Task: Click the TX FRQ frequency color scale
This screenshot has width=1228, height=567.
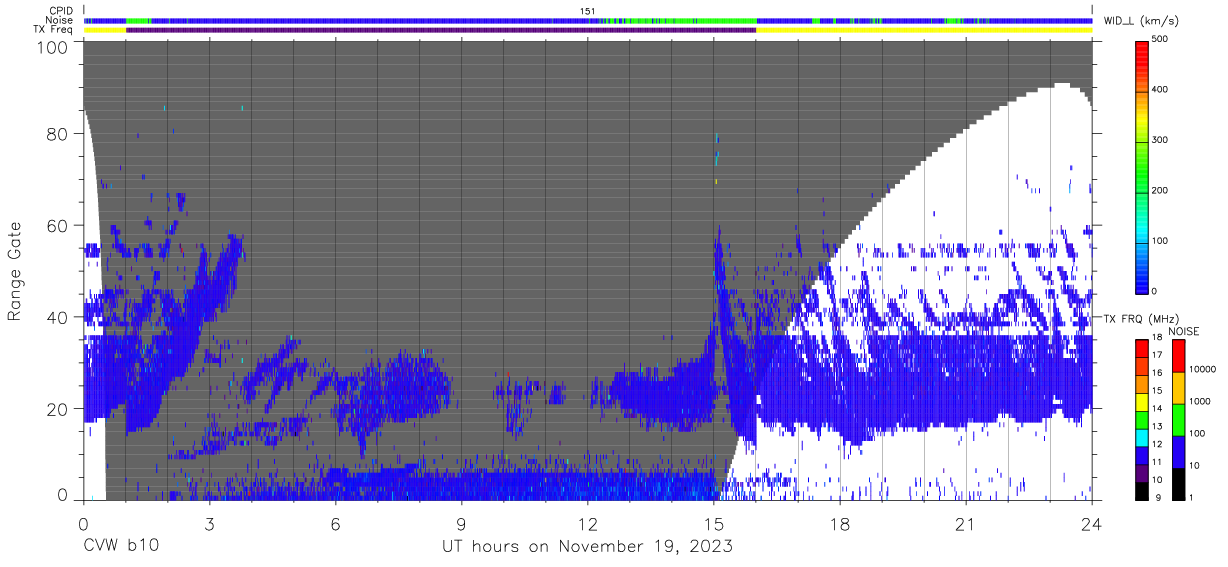Action: coord(1141,419)
